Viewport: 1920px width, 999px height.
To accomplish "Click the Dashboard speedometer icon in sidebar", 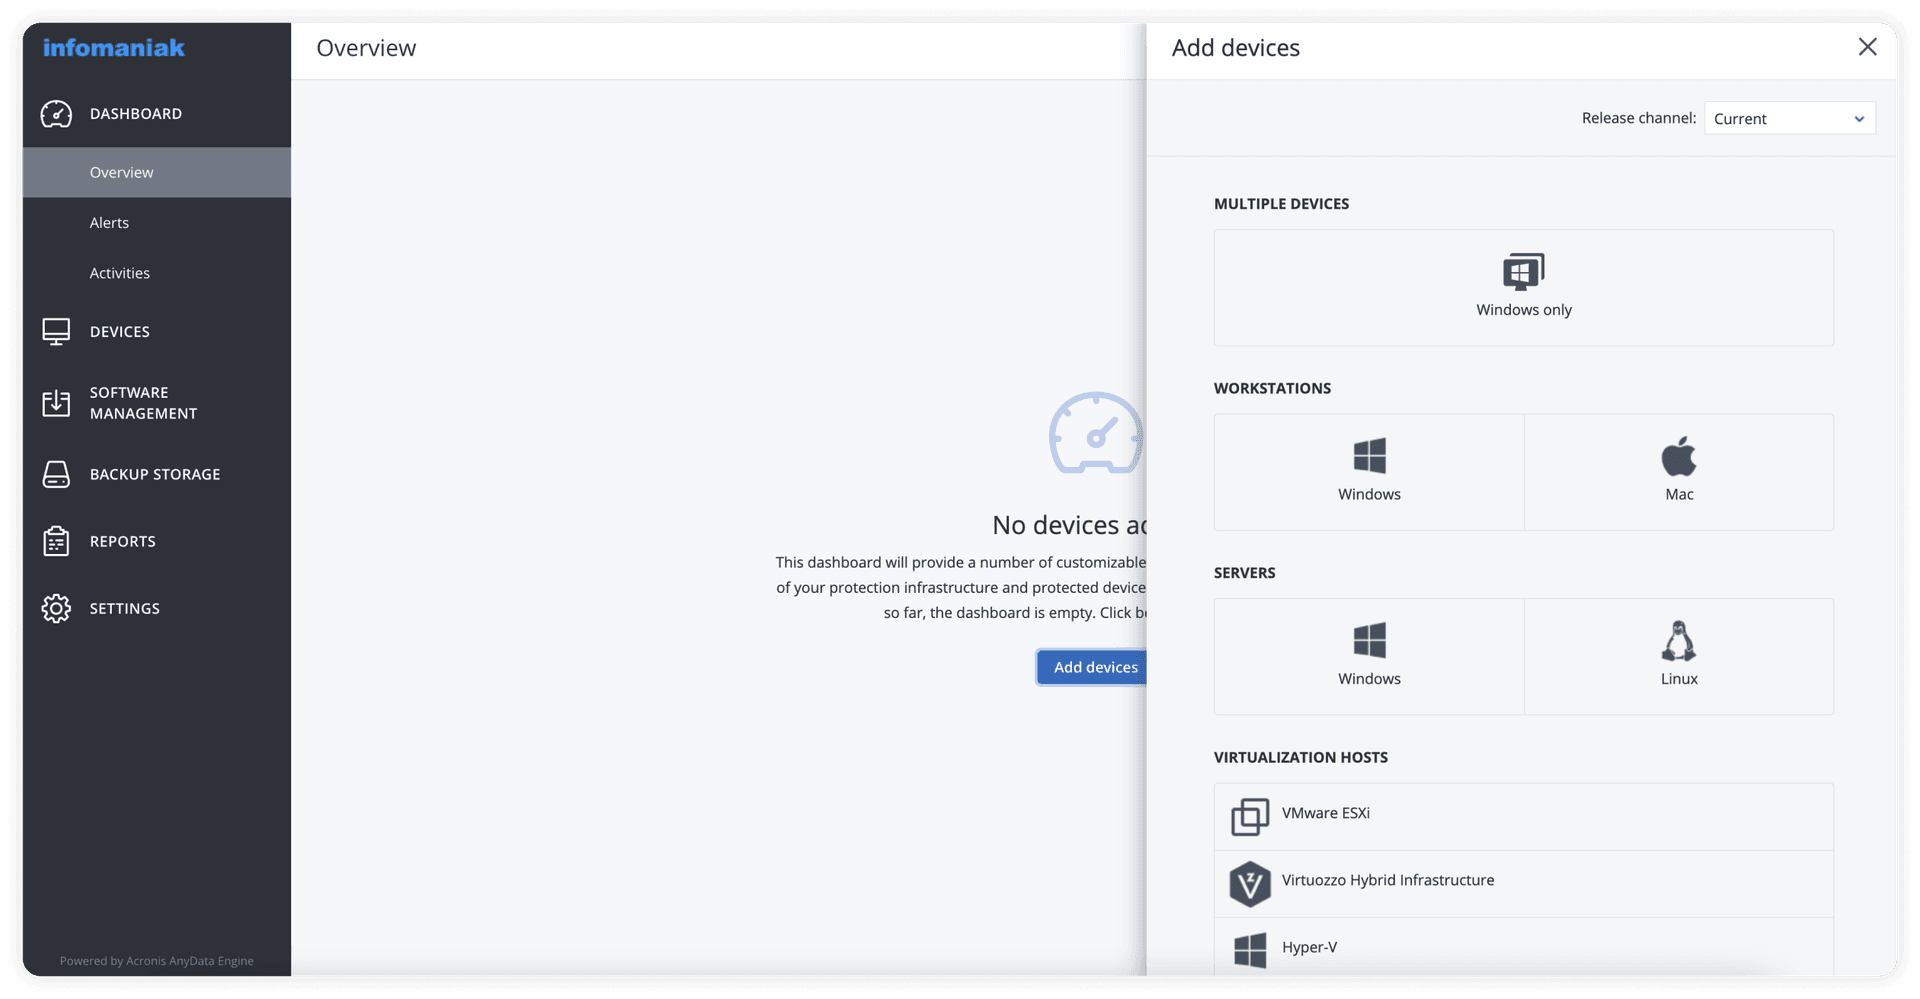I will coord(56,114).
